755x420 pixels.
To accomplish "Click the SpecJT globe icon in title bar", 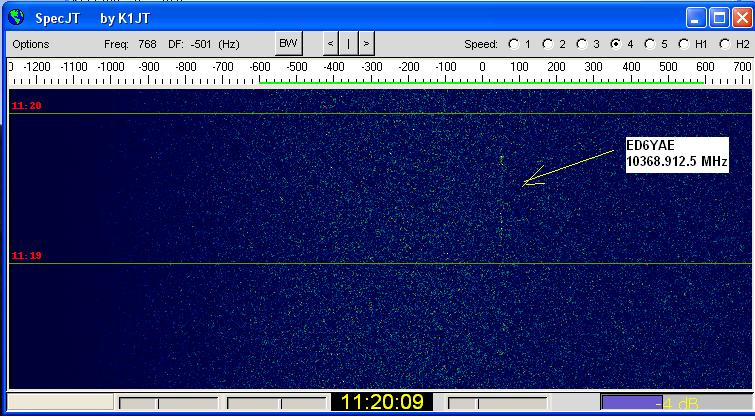I will point(15,17).
